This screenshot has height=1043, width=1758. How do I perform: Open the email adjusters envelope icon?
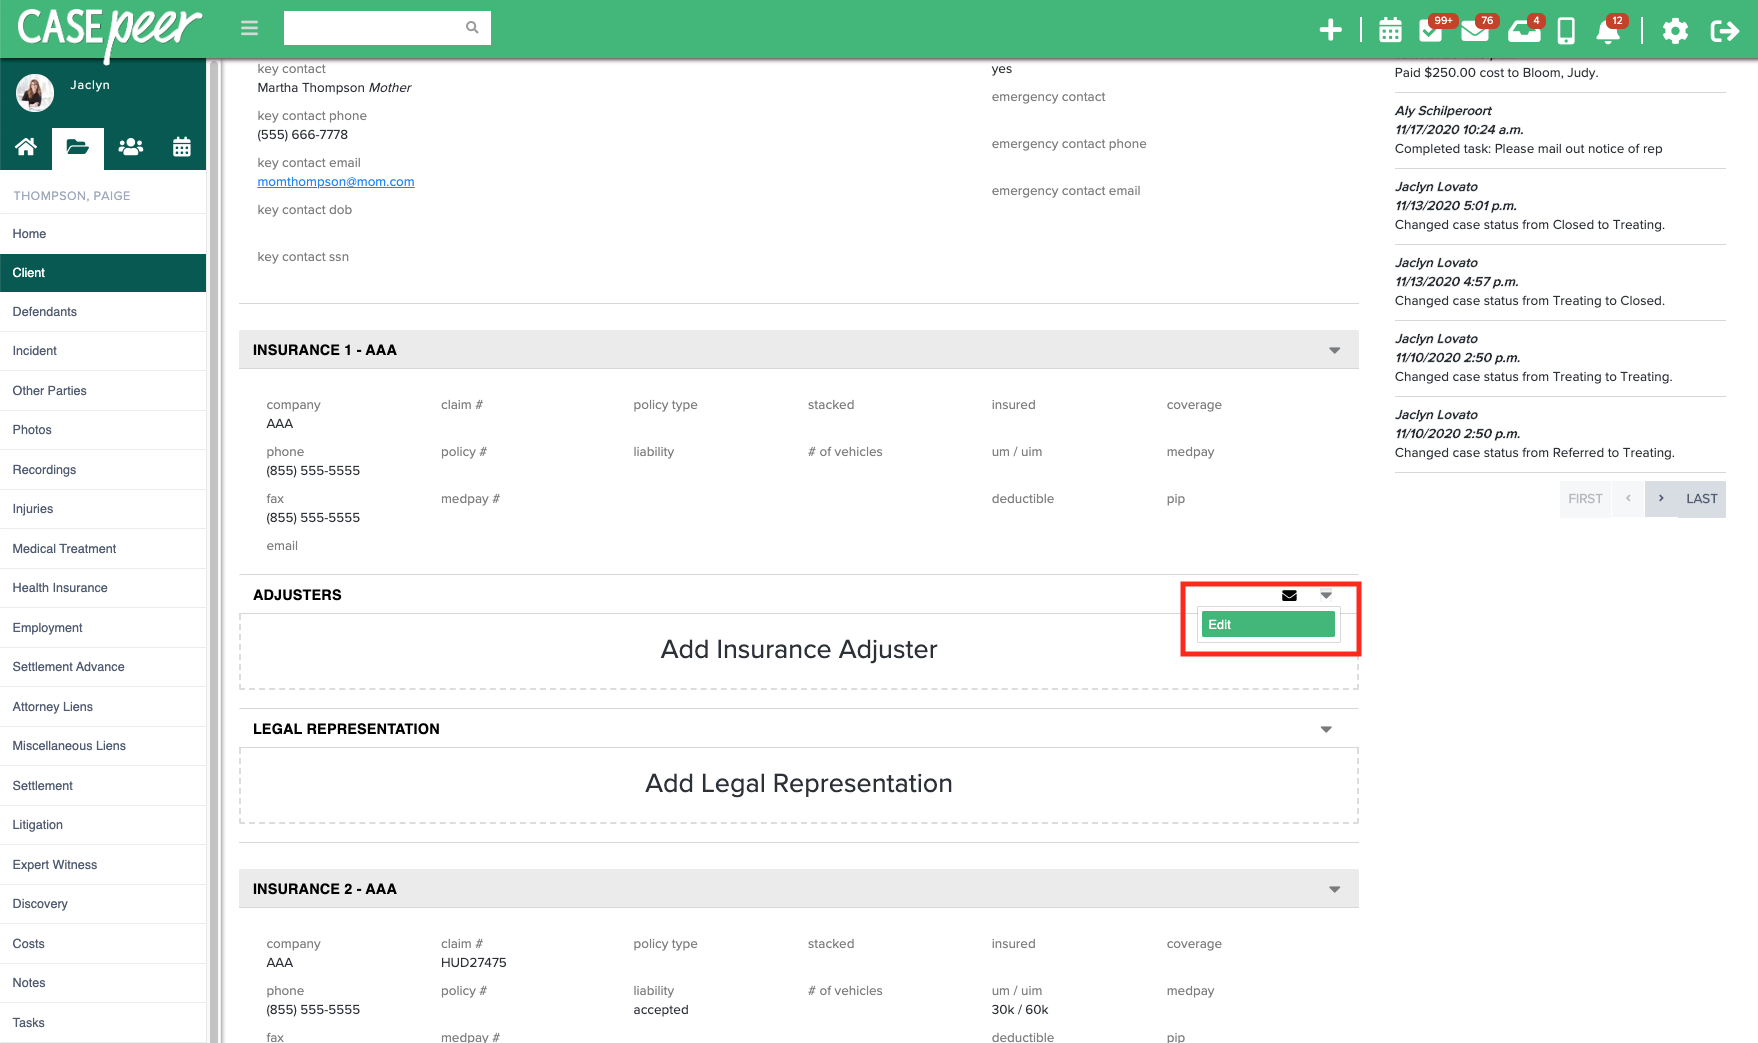pos(1288,595)
